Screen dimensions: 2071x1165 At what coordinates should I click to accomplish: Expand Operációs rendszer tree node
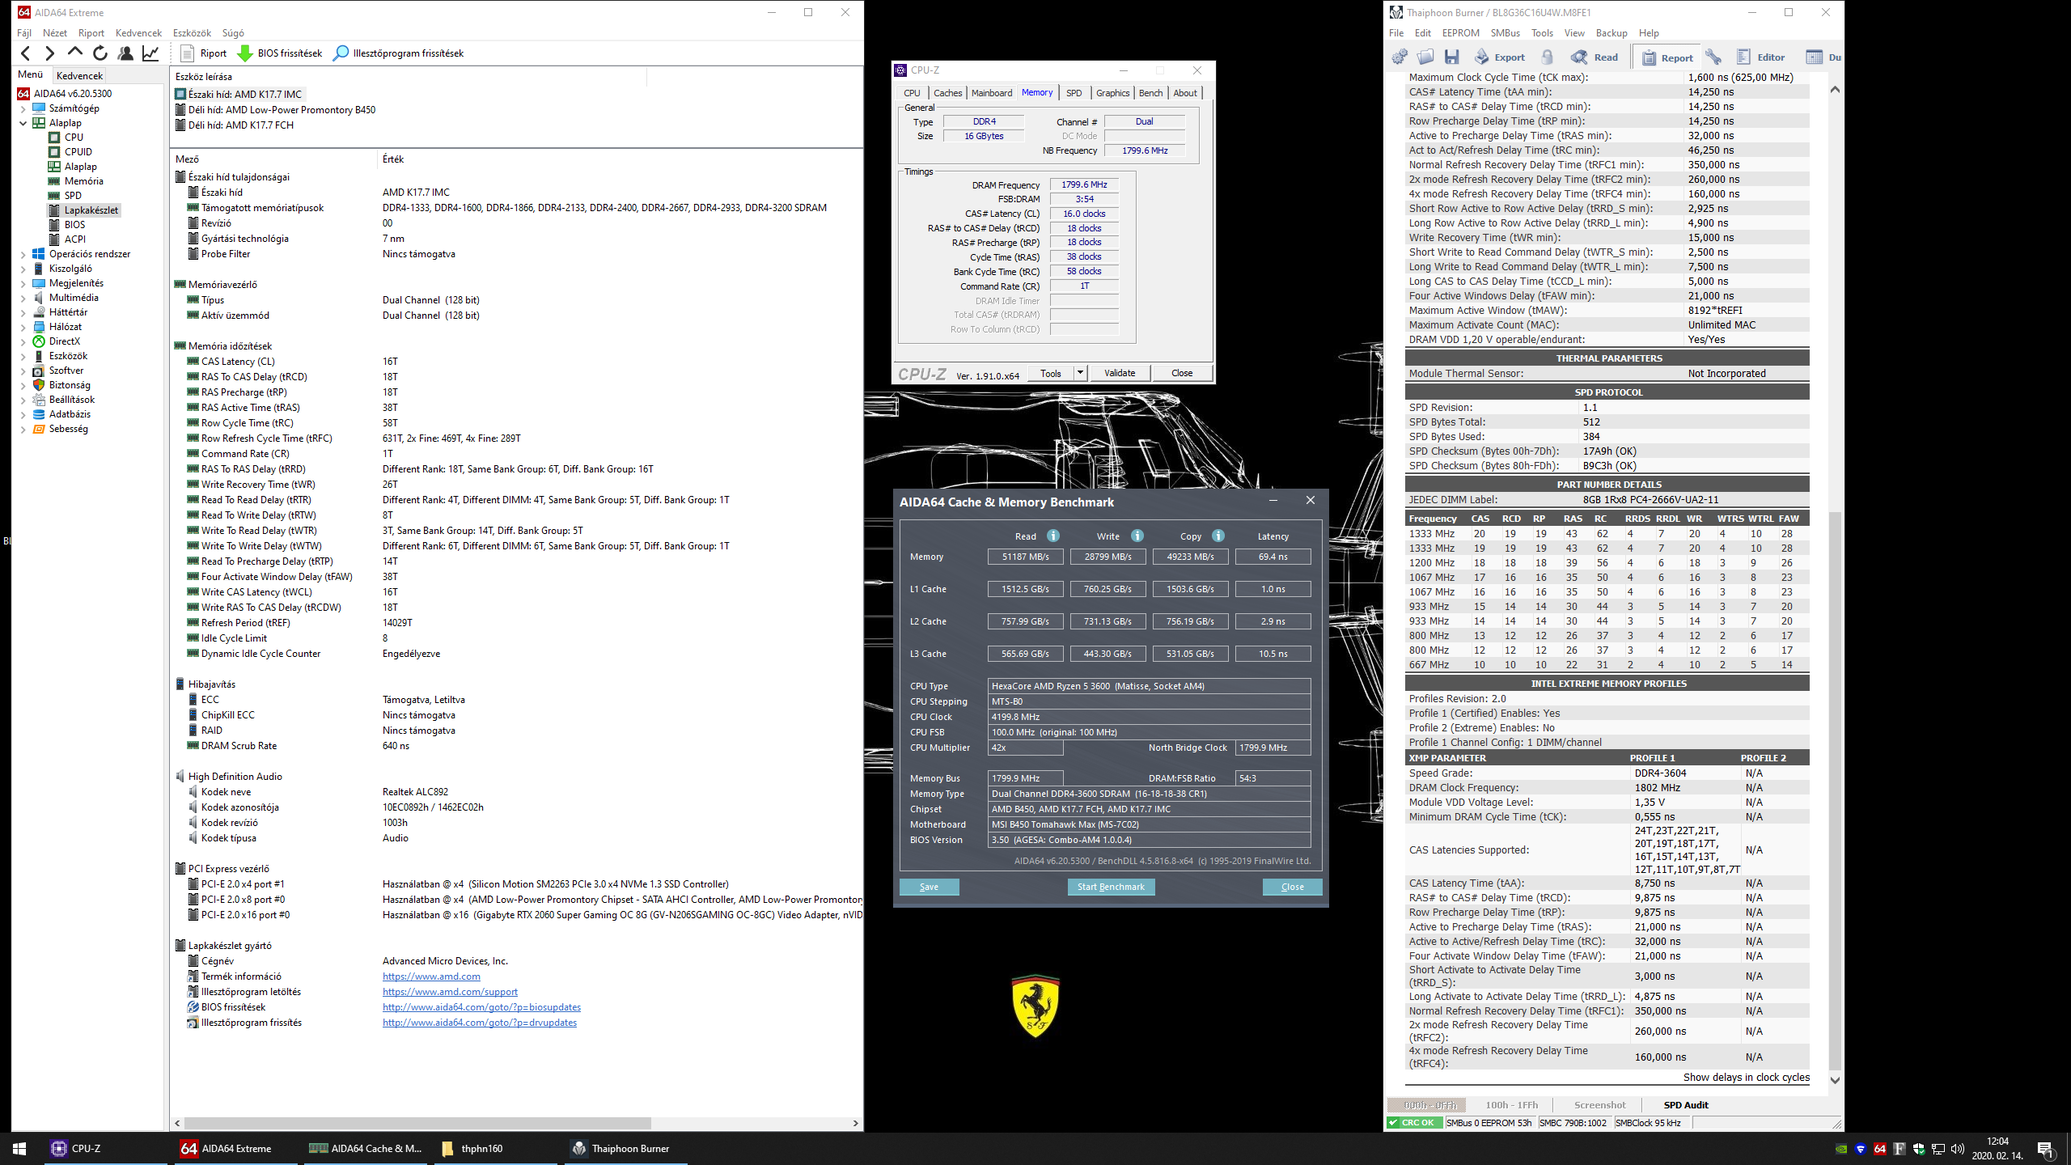click(x=24, y=254)
